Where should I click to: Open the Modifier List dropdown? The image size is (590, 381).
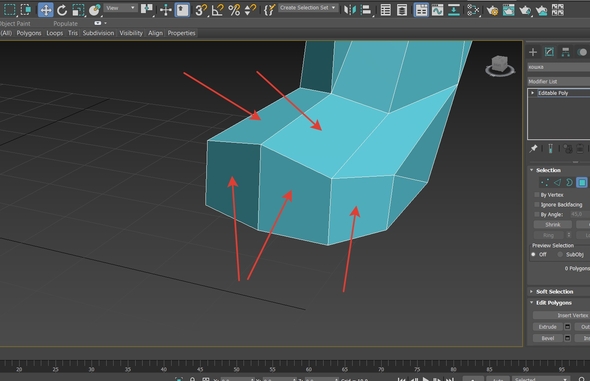558,82
